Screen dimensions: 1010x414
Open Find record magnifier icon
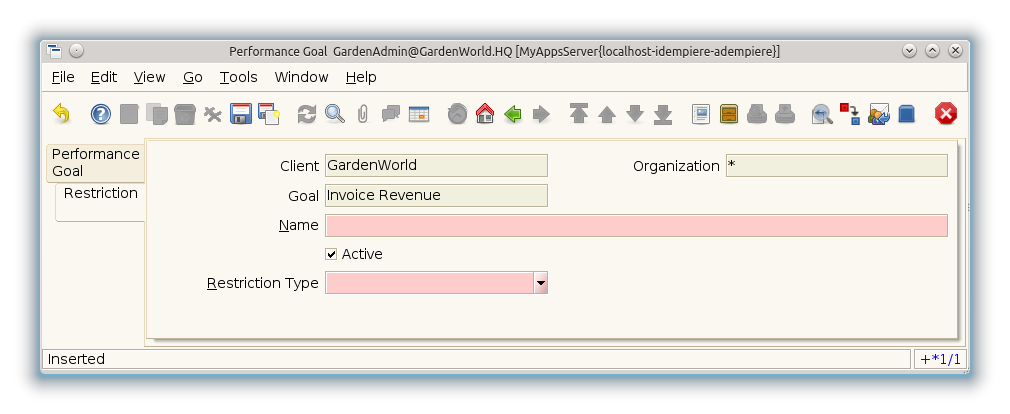[335, 114]
